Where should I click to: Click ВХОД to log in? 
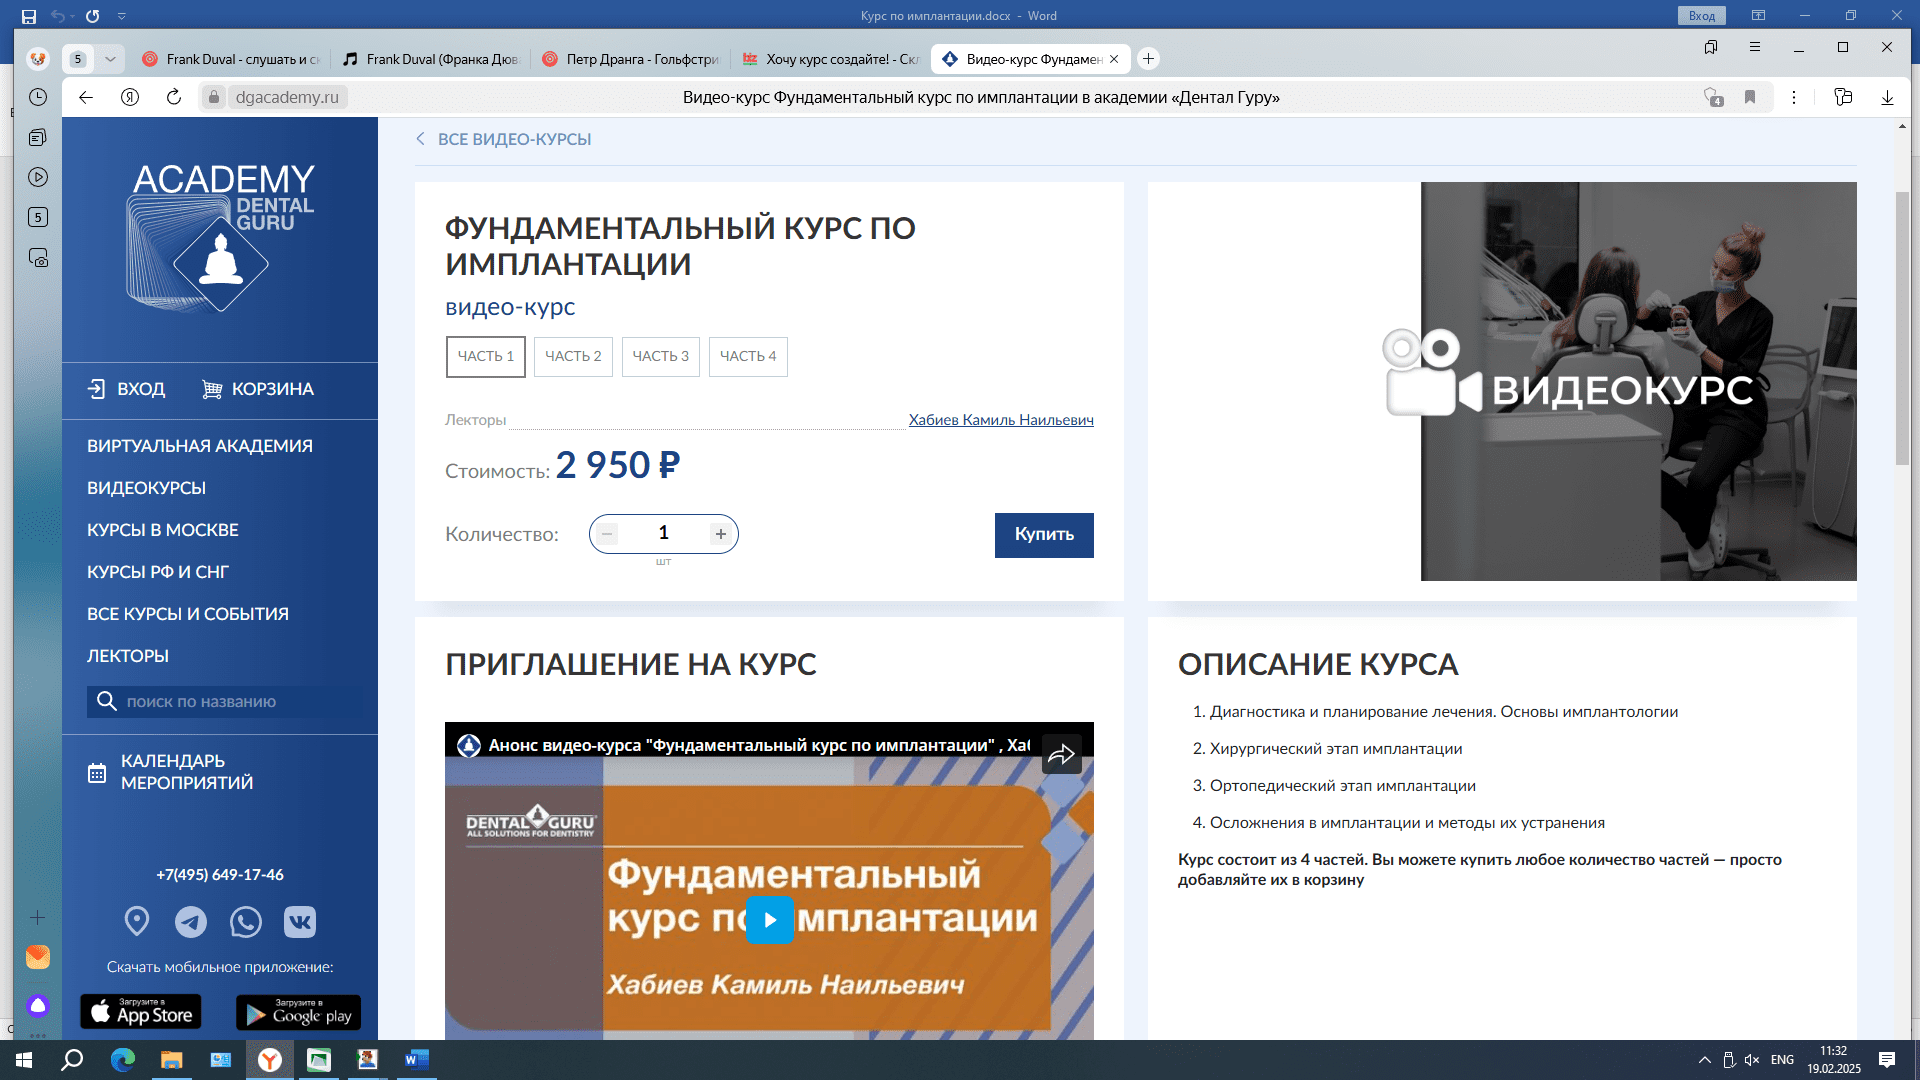(x=126, y=389)
